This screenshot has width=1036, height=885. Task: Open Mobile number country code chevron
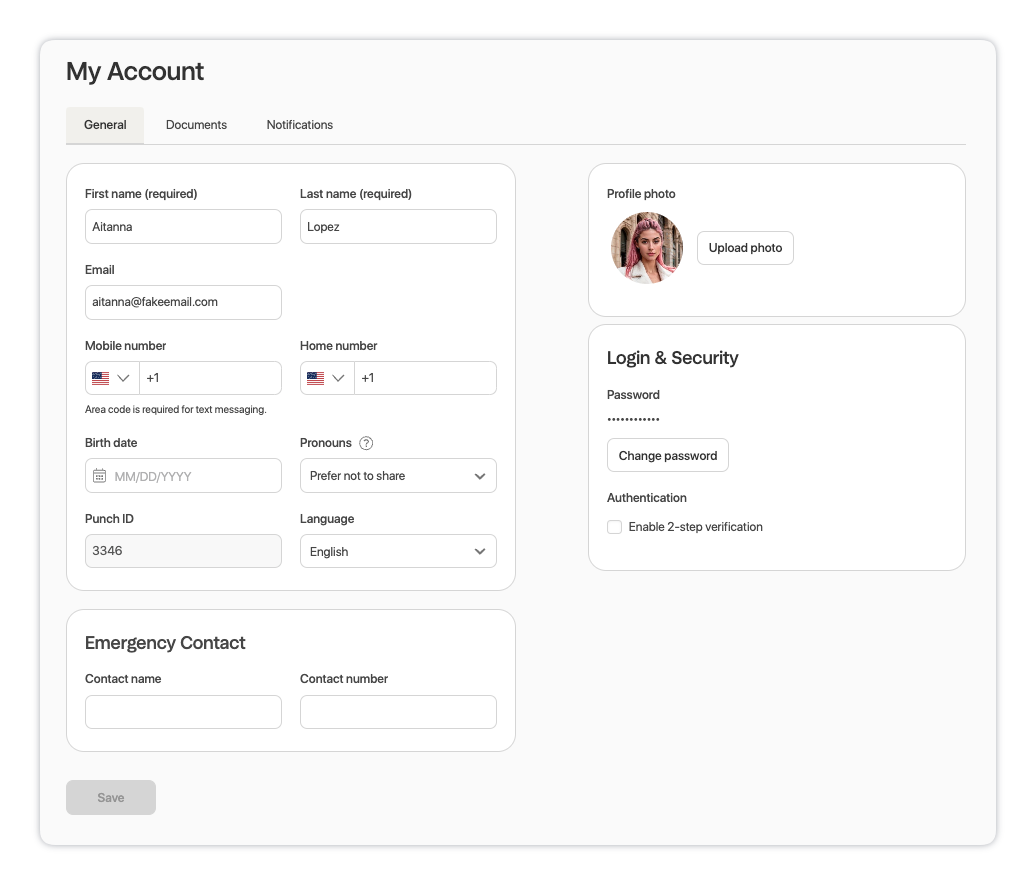124,378
